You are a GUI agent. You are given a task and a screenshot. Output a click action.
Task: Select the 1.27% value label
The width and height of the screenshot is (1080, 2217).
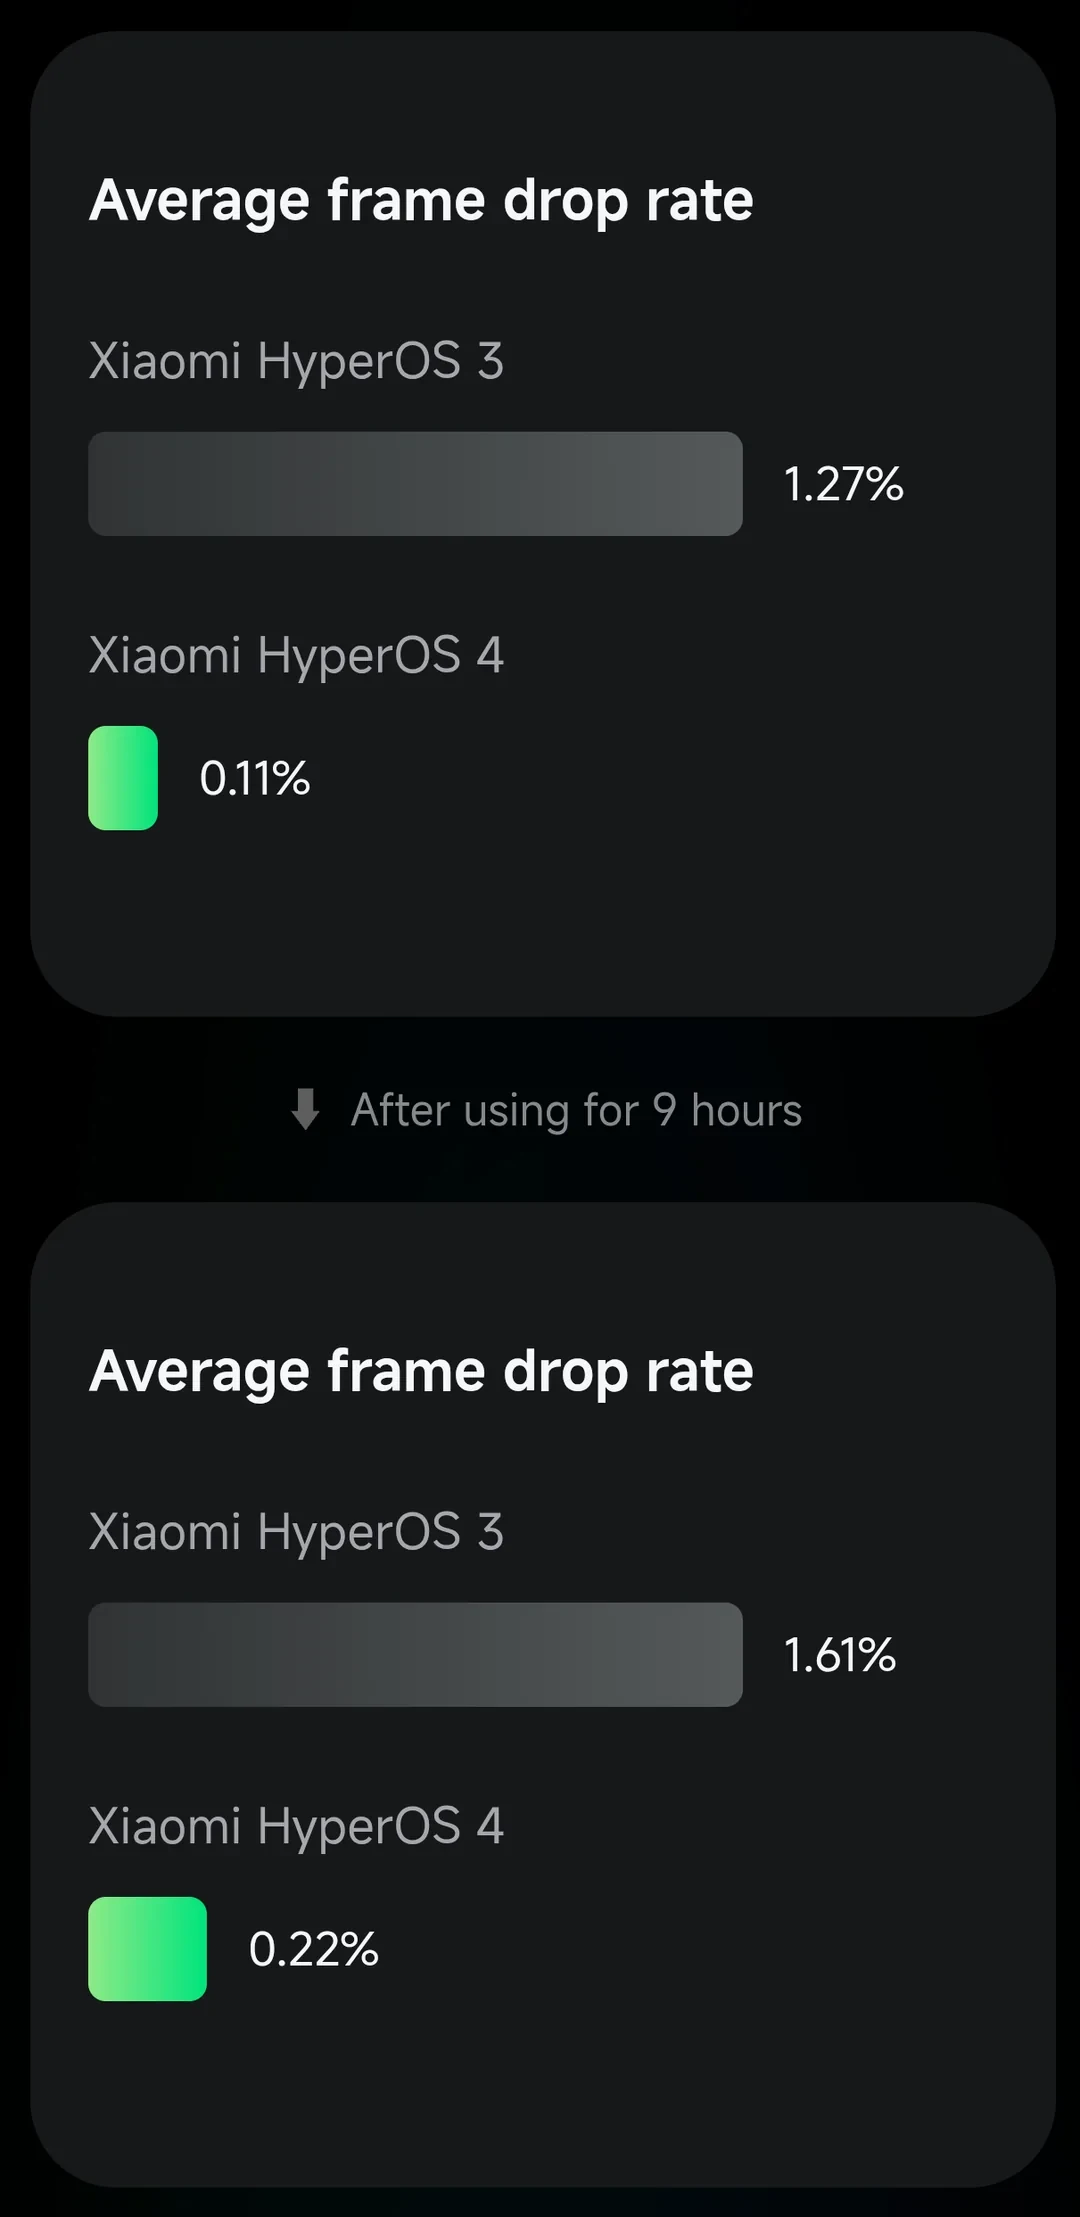(843, 484)
